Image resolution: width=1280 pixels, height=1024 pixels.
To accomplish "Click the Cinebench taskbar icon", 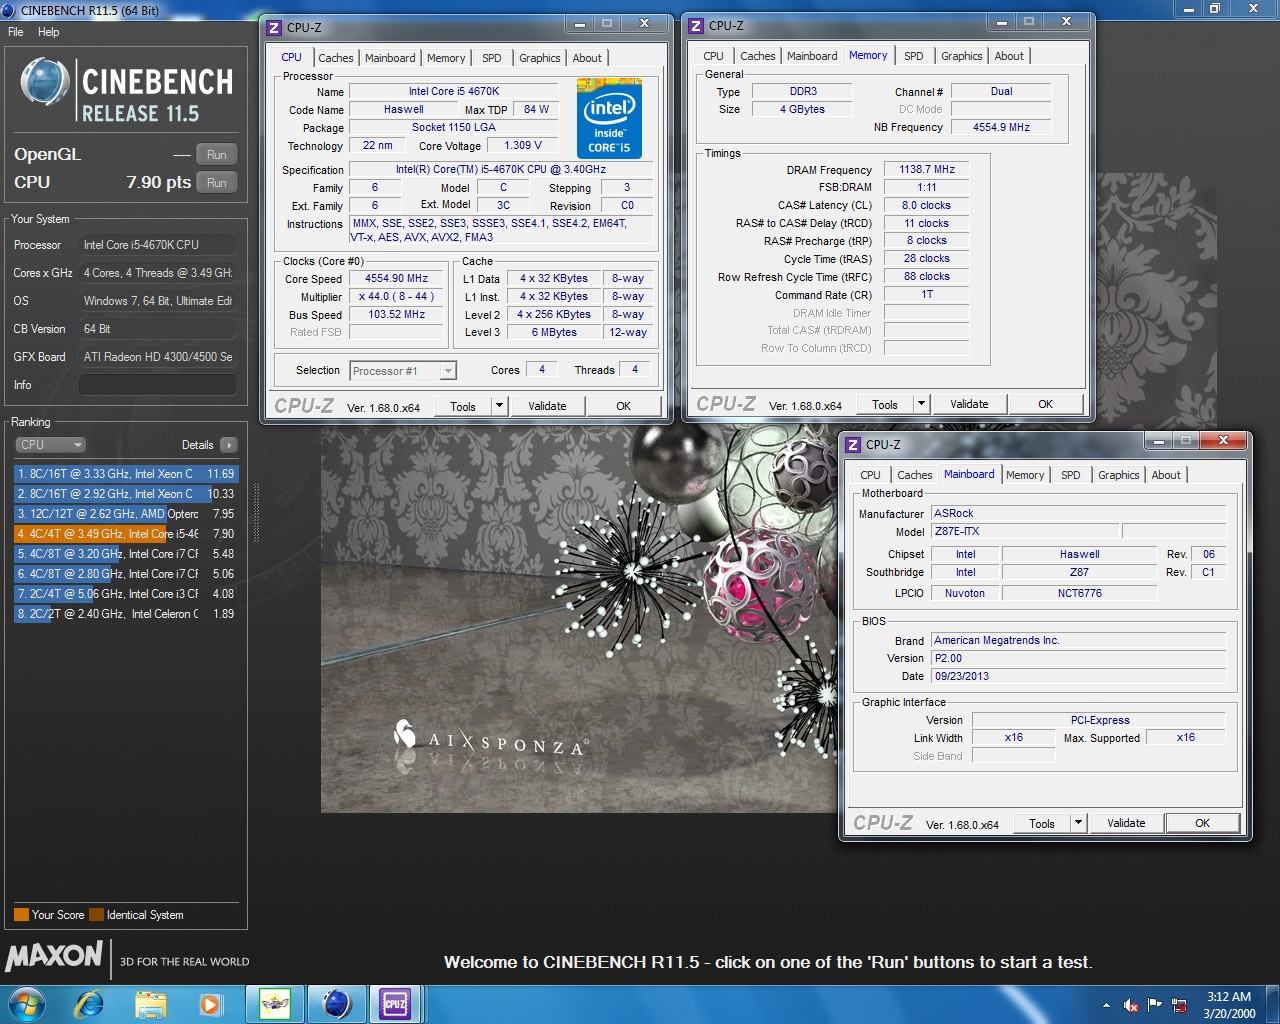I will tap(336, 1004).
